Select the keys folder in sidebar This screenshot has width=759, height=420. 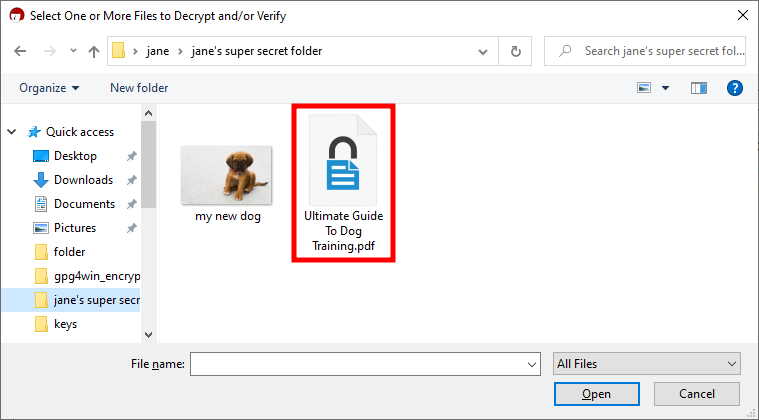[65, 324]
